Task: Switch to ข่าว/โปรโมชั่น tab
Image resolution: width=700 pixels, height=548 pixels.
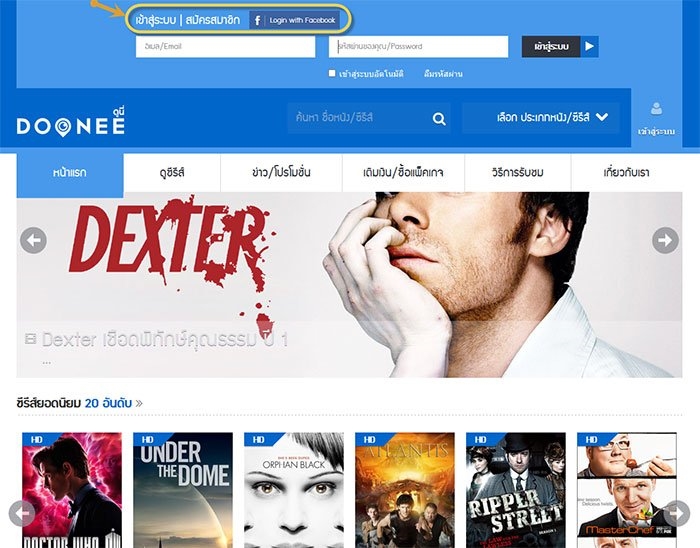Action: pyautogui.click(x=281, y=173)
